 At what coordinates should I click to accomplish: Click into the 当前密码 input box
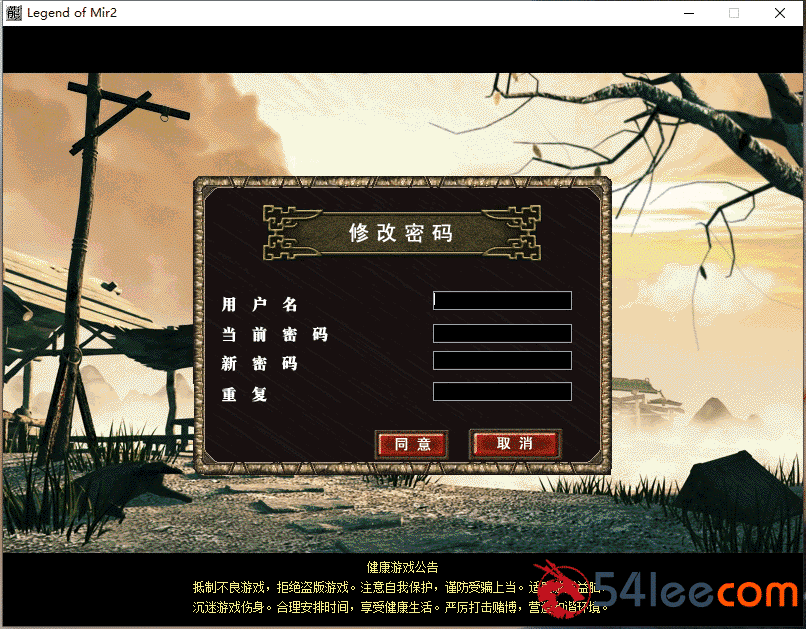point(502,333)
